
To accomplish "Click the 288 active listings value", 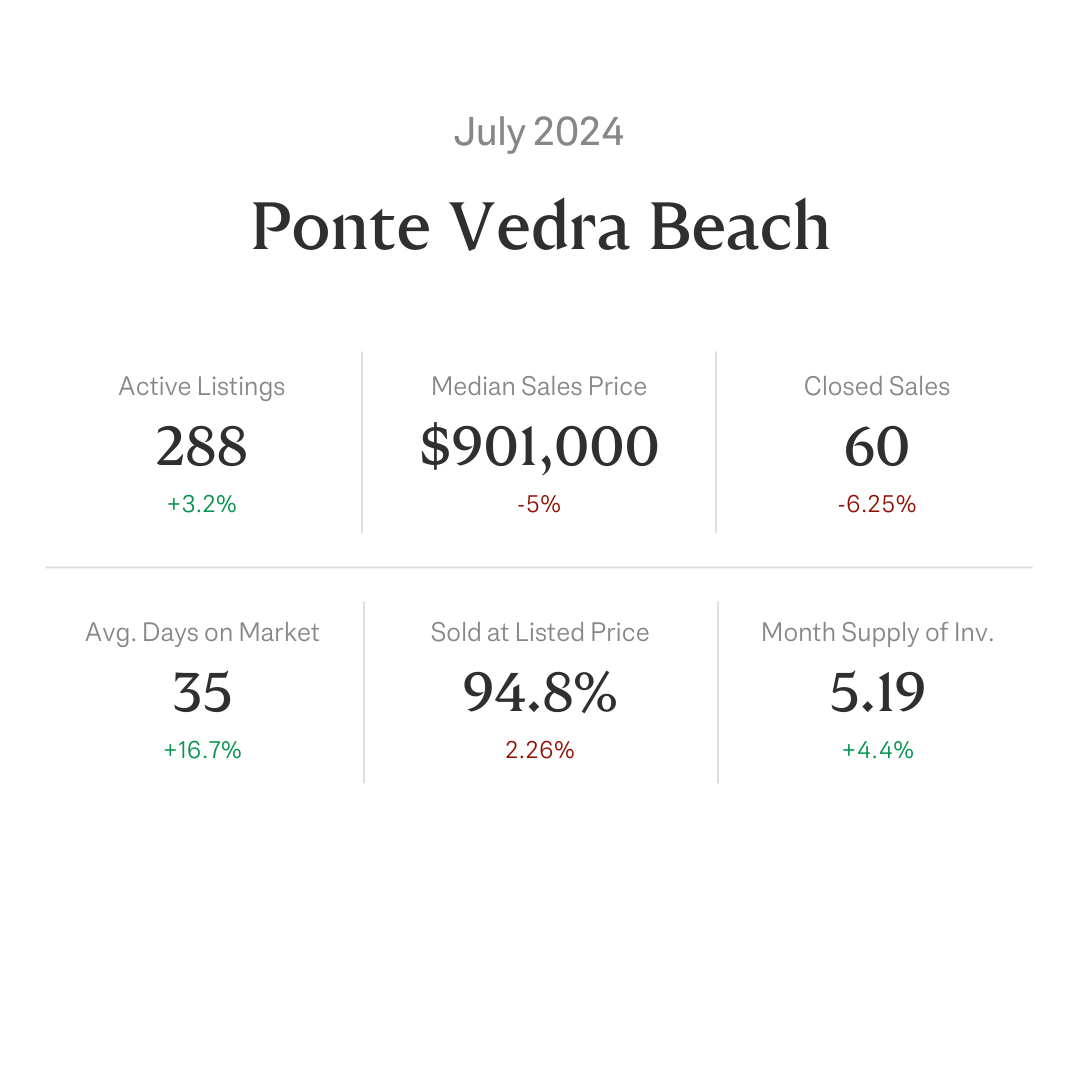I will [x=201, y=446].
